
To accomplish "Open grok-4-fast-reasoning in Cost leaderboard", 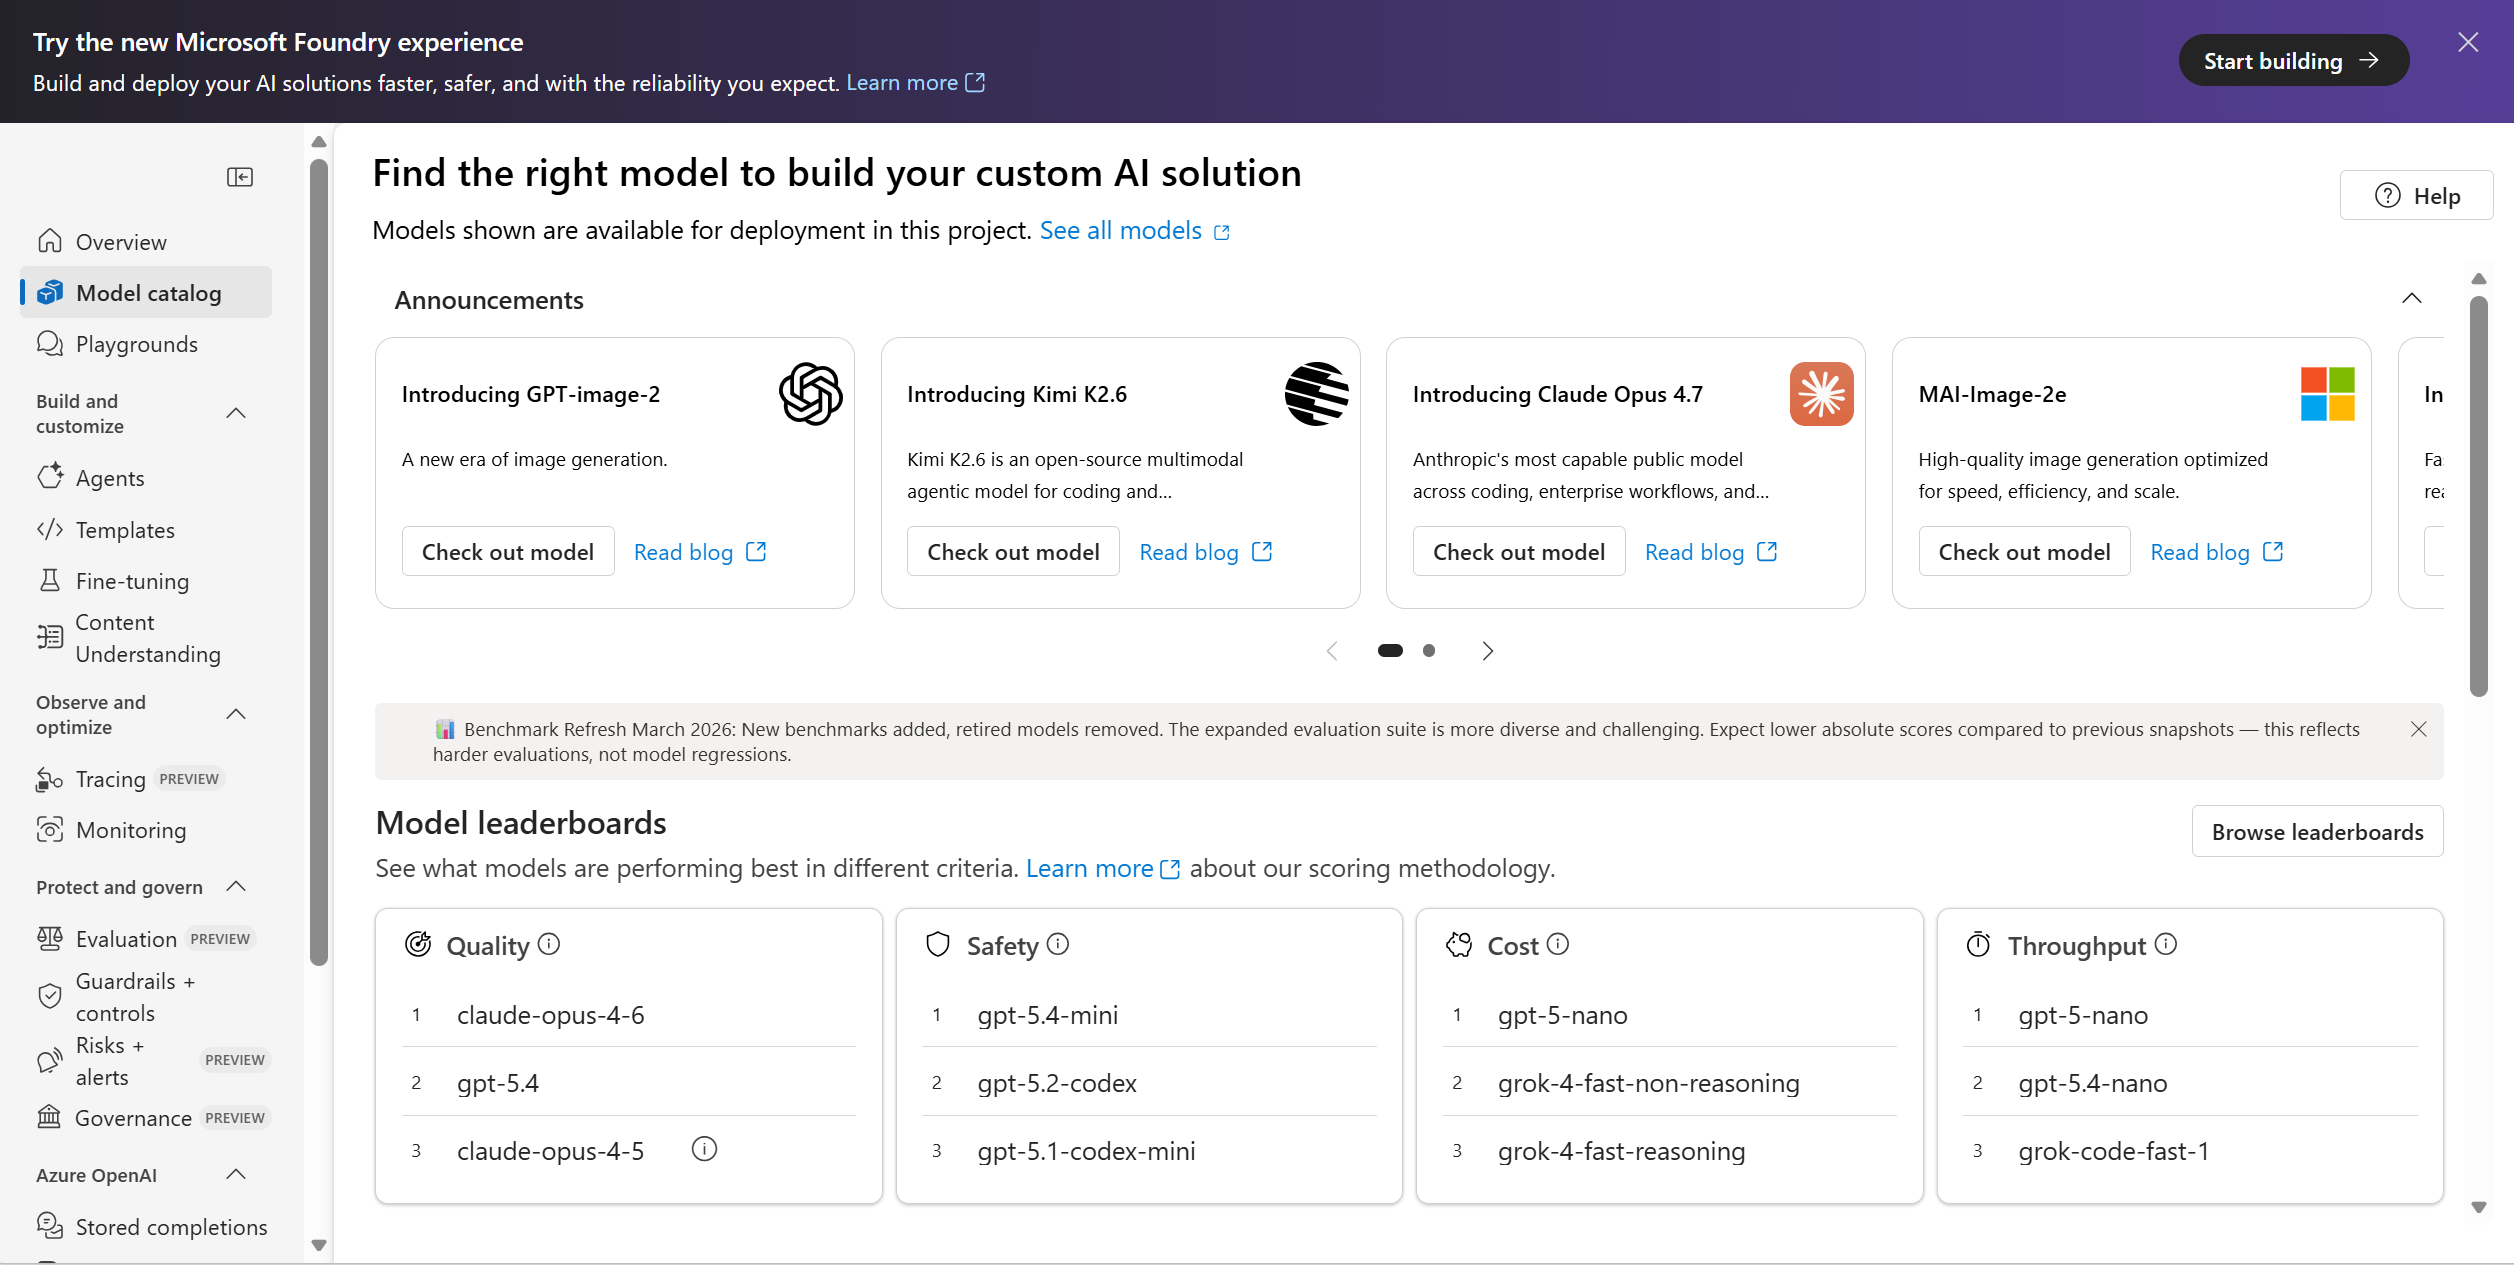I will 1622,1151.
